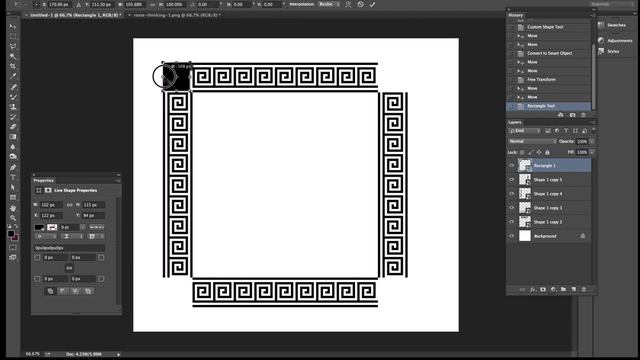Cancel transform with the circle-slash icon
This screenshot has width=640, height=360.
[x=360, y=4]
